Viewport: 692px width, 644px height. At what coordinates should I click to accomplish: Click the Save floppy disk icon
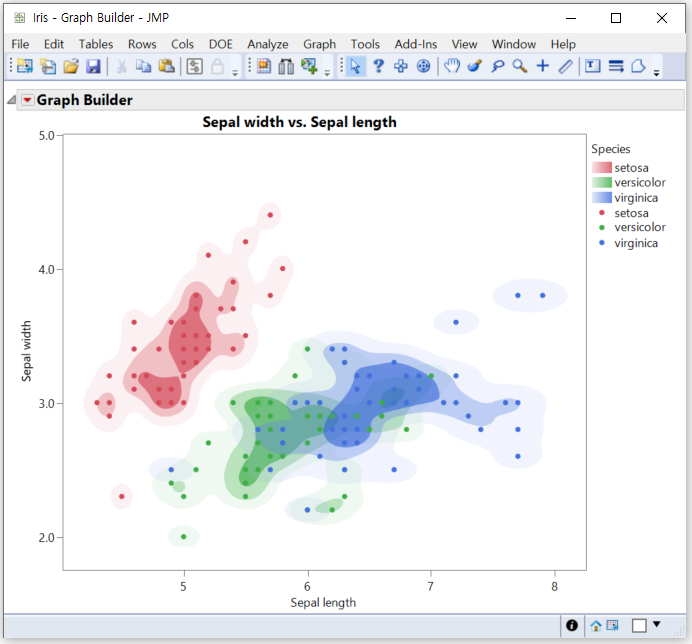click(93, 66)
